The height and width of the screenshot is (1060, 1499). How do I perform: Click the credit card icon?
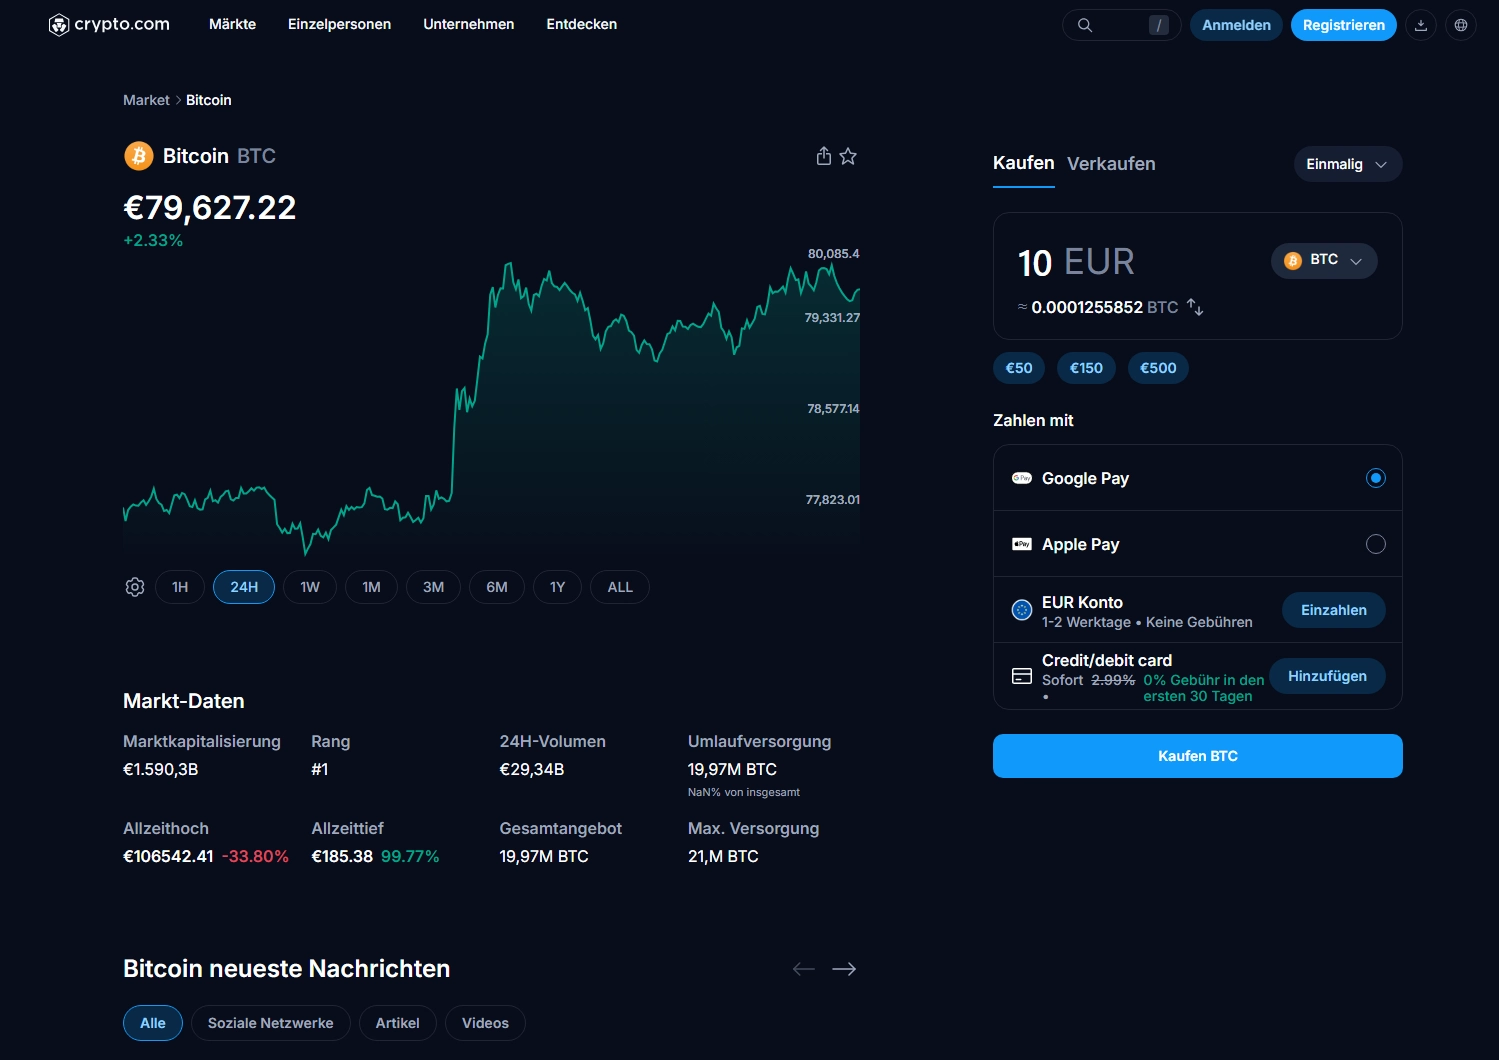(1022, 676)
